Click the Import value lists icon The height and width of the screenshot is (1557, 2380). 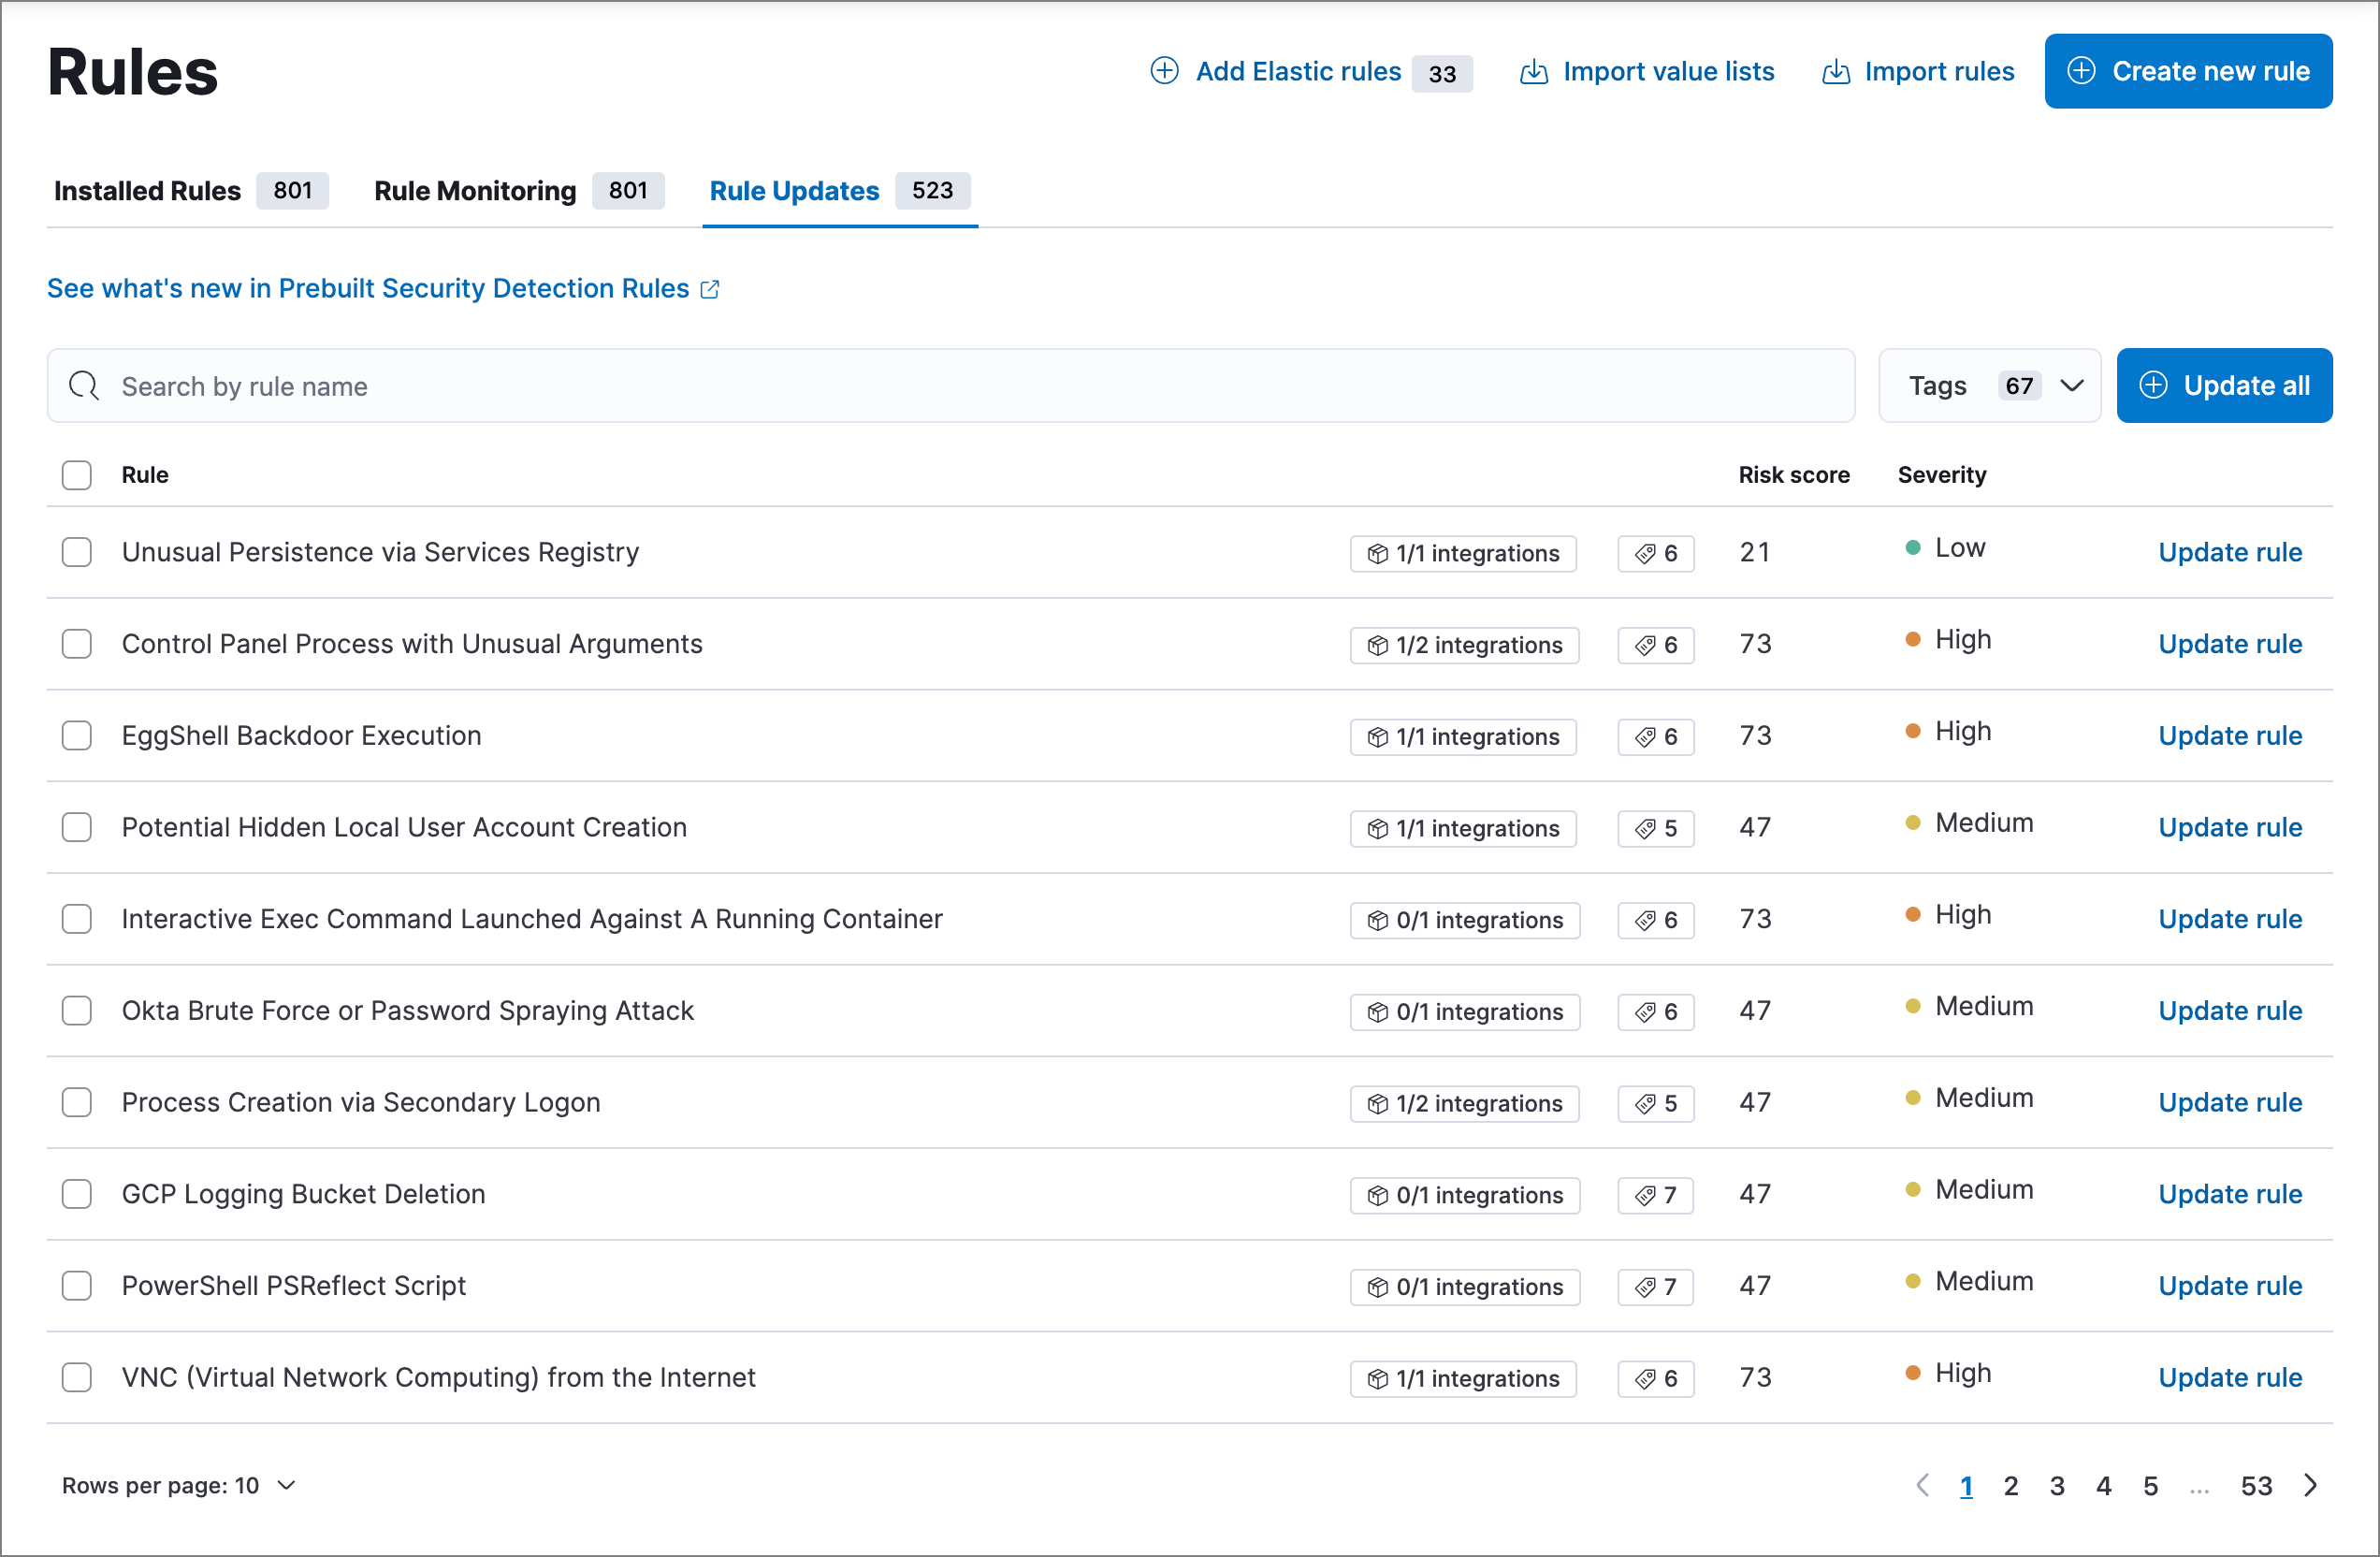click(x=1537, y=69)
